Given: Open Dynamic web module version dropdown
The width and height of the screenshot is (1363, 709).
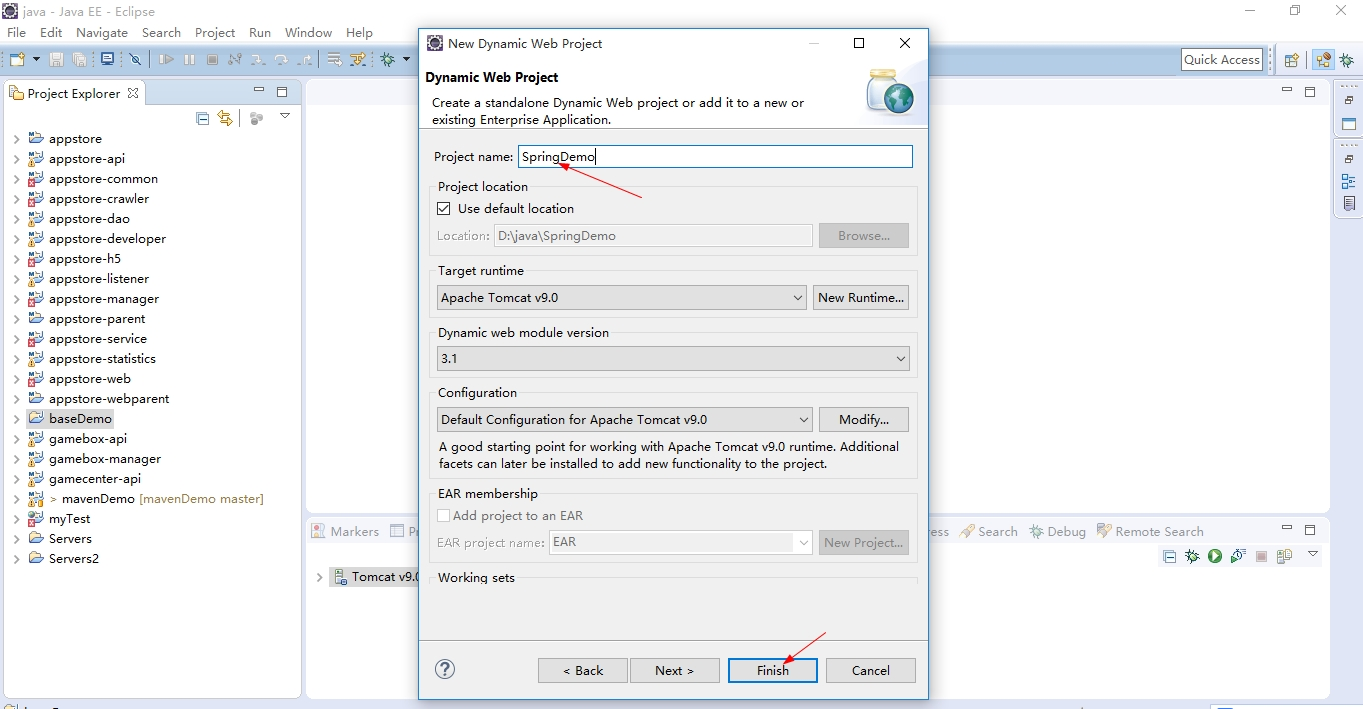Looking at the screenshot, I should coord(674,358).
